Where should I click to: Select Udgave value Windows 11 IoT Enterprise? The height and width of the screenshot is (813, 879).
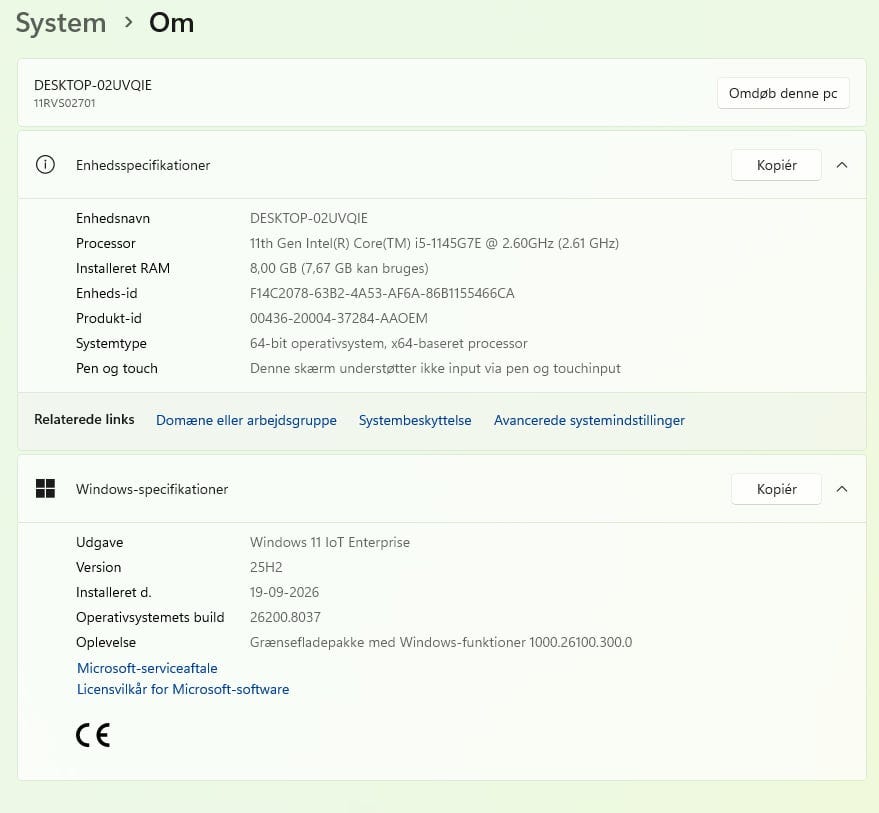[330, 542]
